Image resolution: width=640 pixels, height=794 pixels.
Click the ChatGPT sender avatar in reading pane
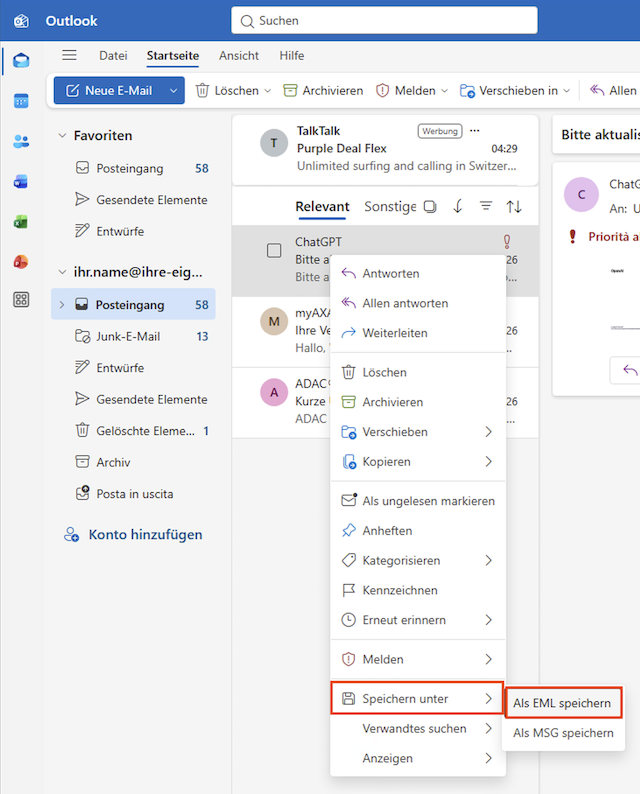click(581, 194)
